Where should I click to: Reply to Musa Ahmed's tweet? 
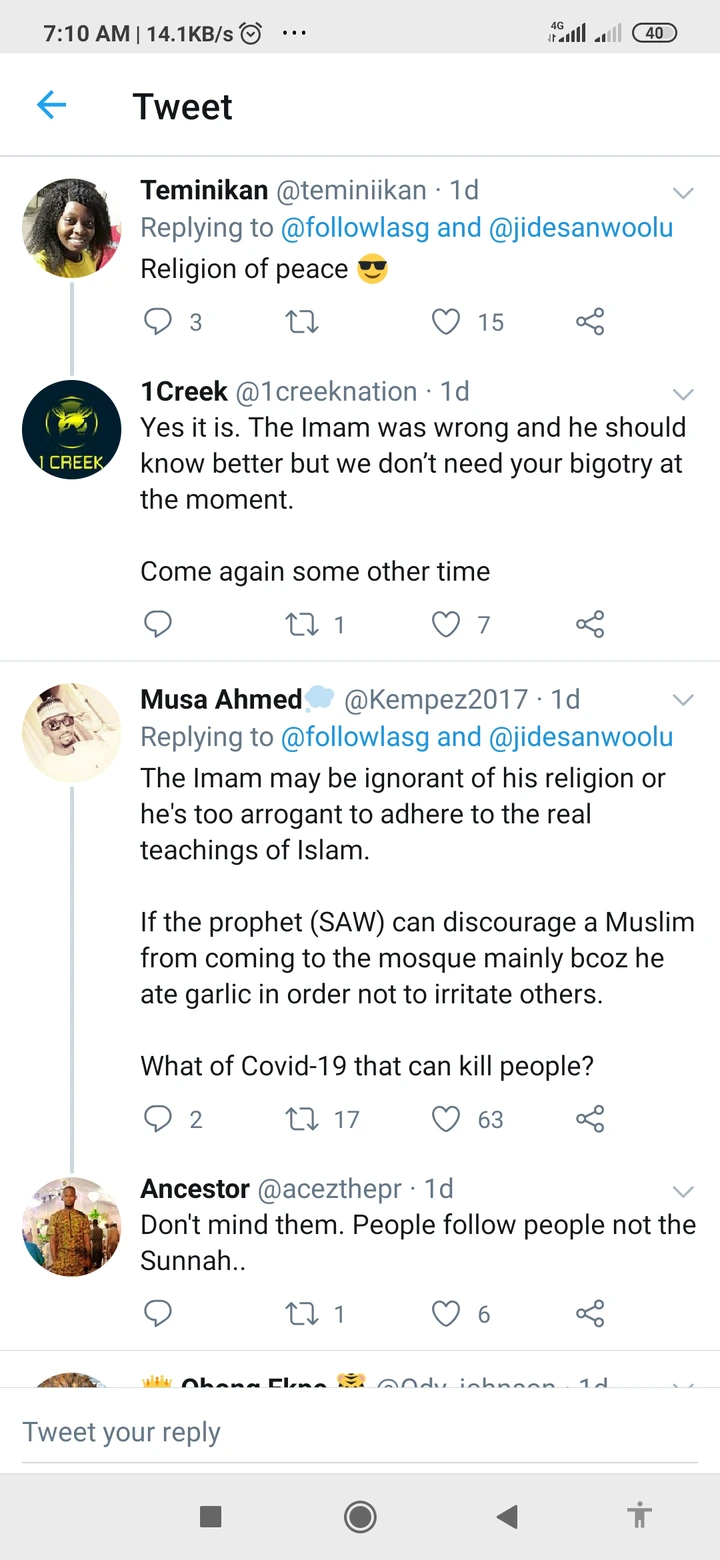tap(159, 1119)
